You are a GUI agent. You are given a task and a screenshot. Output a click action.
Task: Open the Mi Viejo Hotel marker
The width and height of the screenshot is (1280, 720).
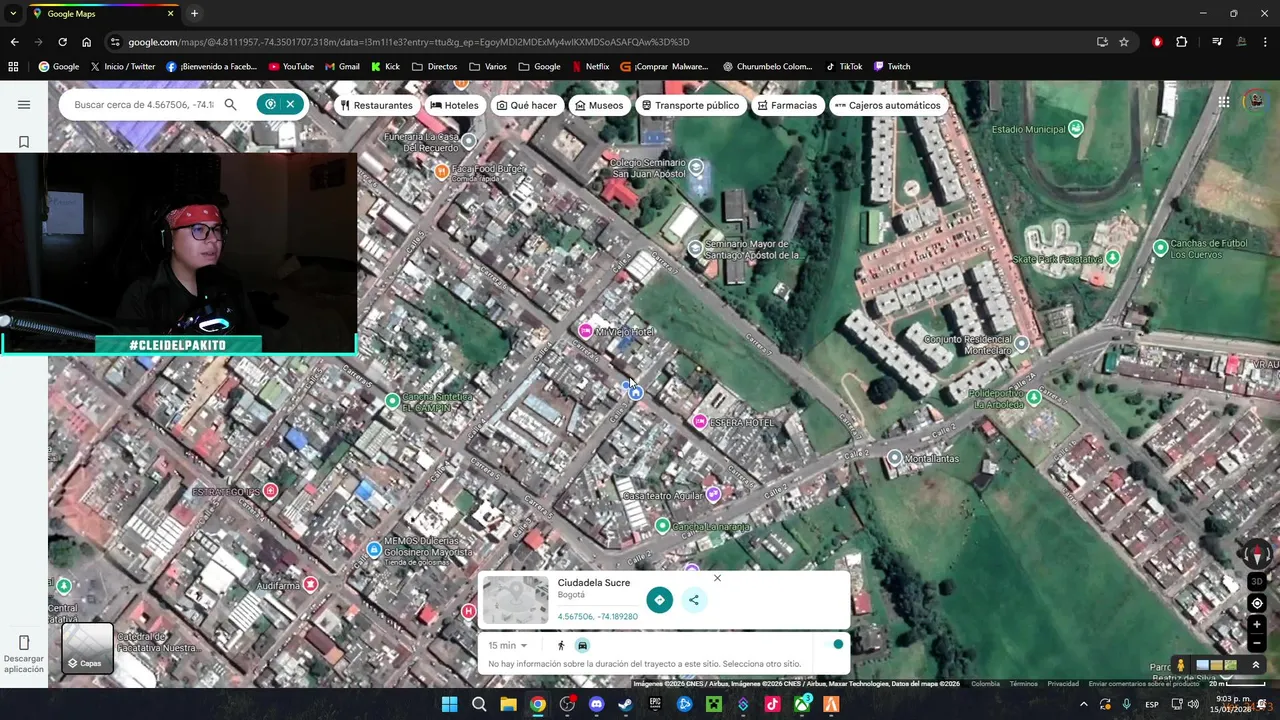point(586,331)
